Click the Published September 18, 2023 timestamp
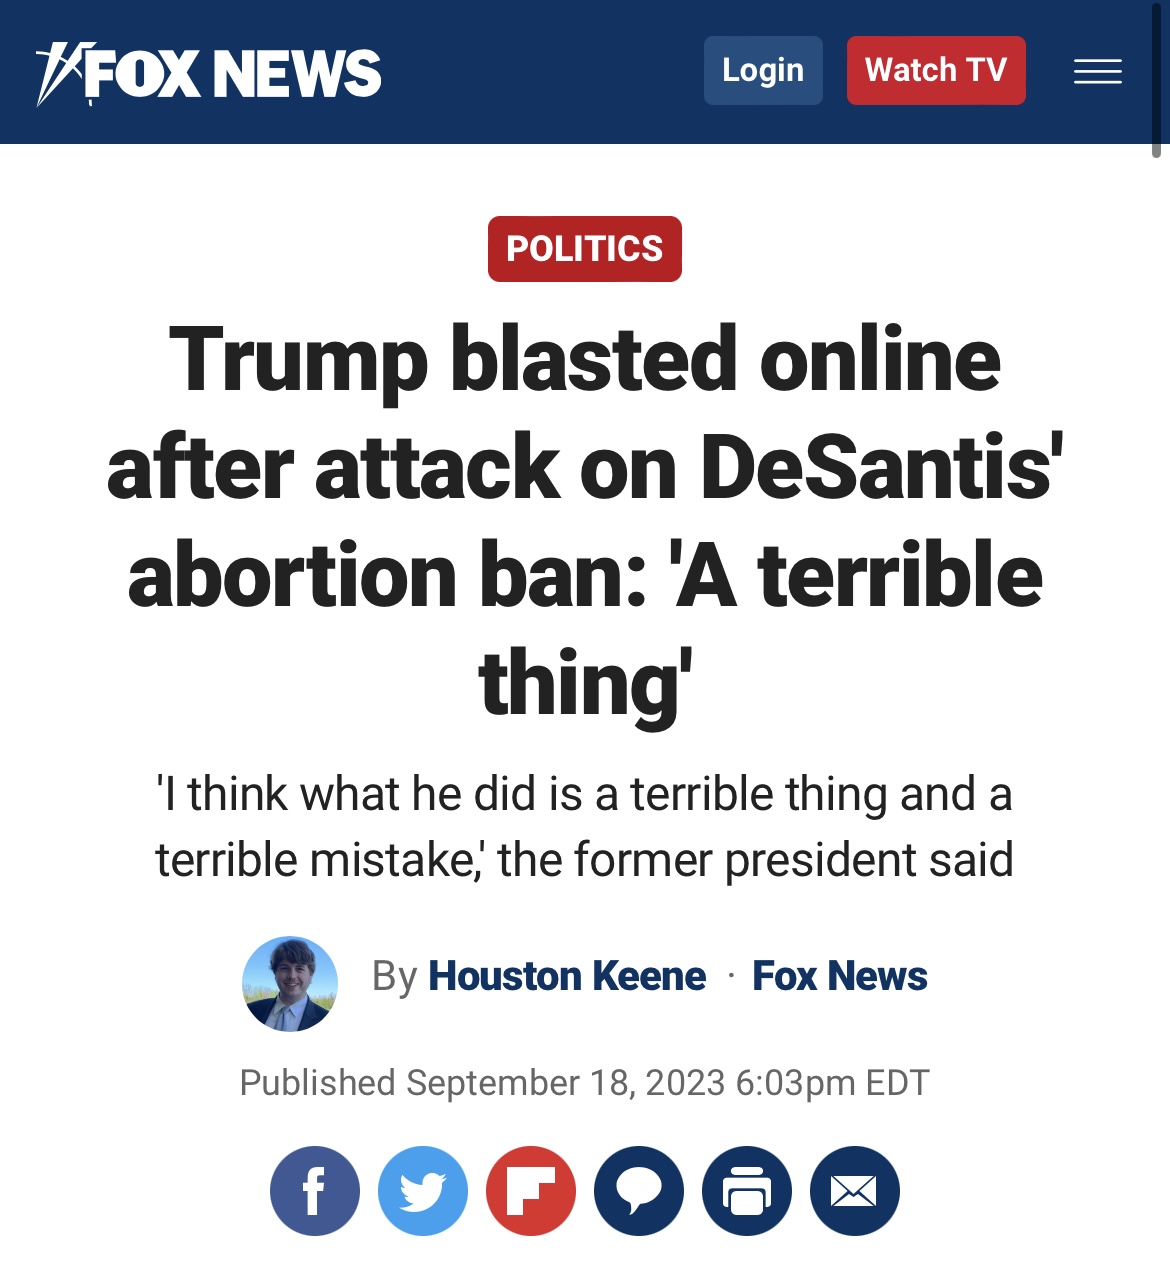Viewport: 1170px width, 1281px height. pos(585,1083)
